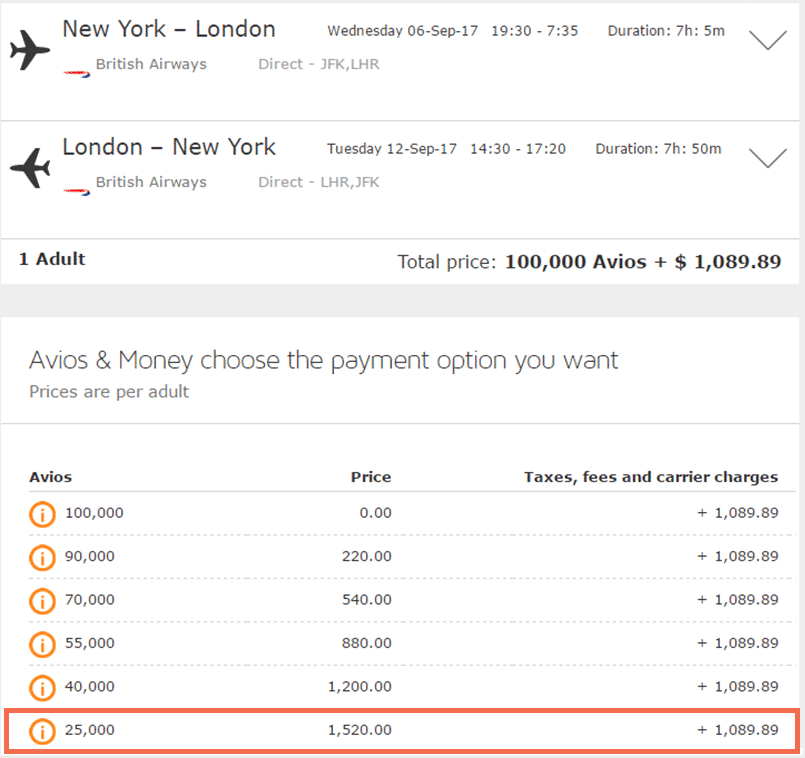Click the info icon beside 100,000 Avios
This screenshot has width=805, height=758.
pos(42,514)
